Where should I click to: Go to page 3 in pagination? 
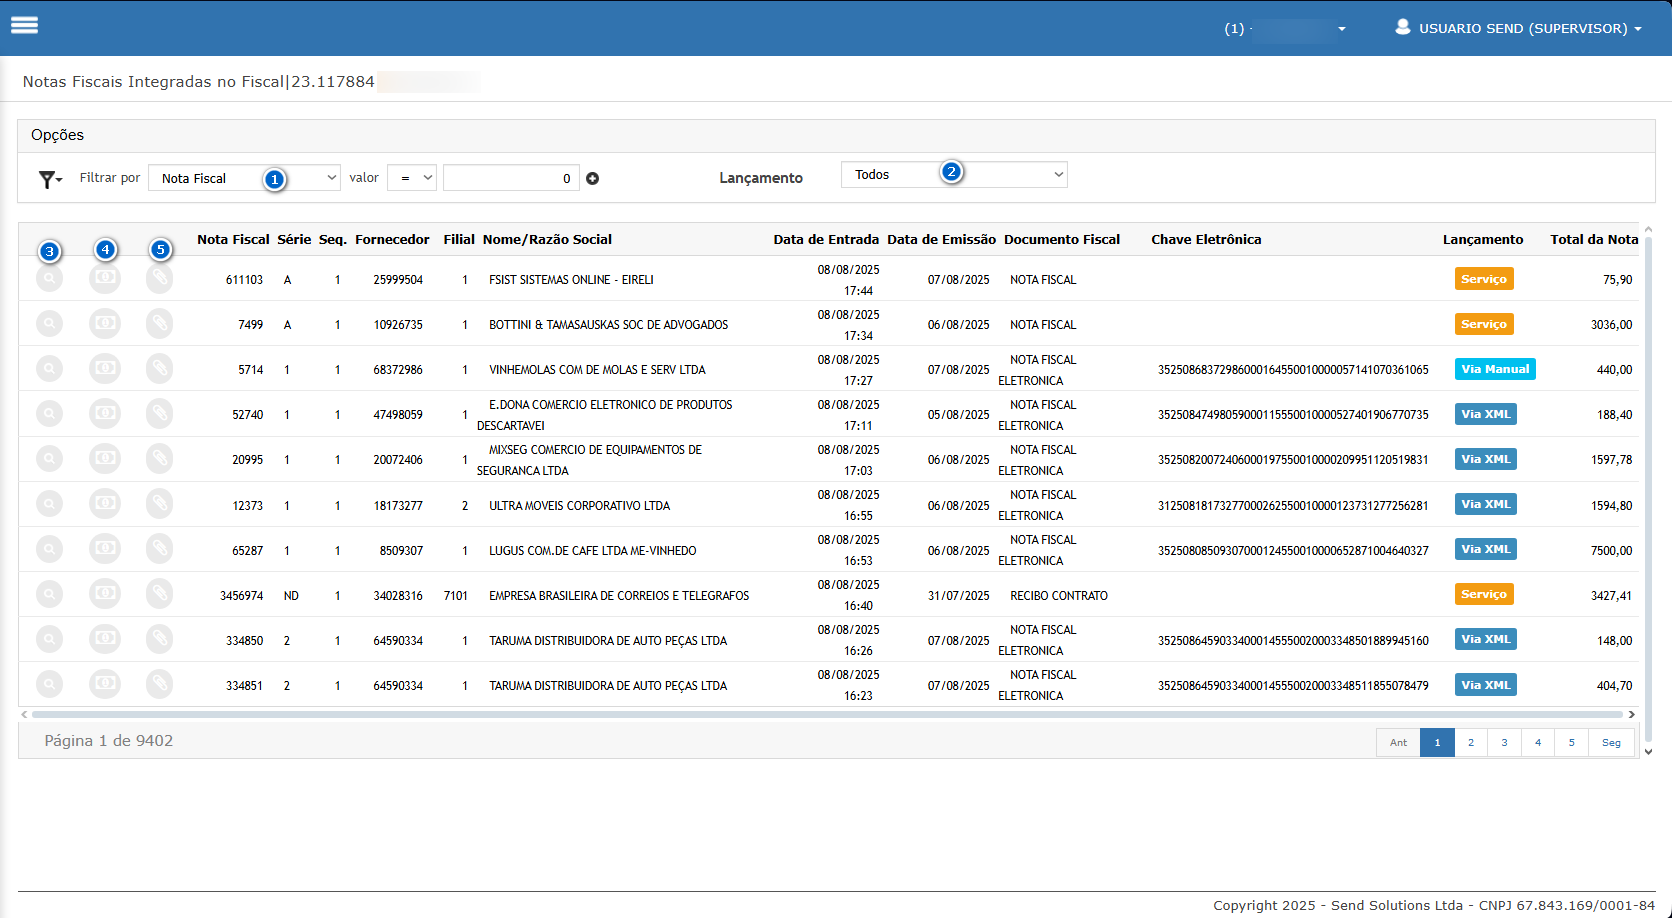pyautogui.click(x=1504, y=742)
